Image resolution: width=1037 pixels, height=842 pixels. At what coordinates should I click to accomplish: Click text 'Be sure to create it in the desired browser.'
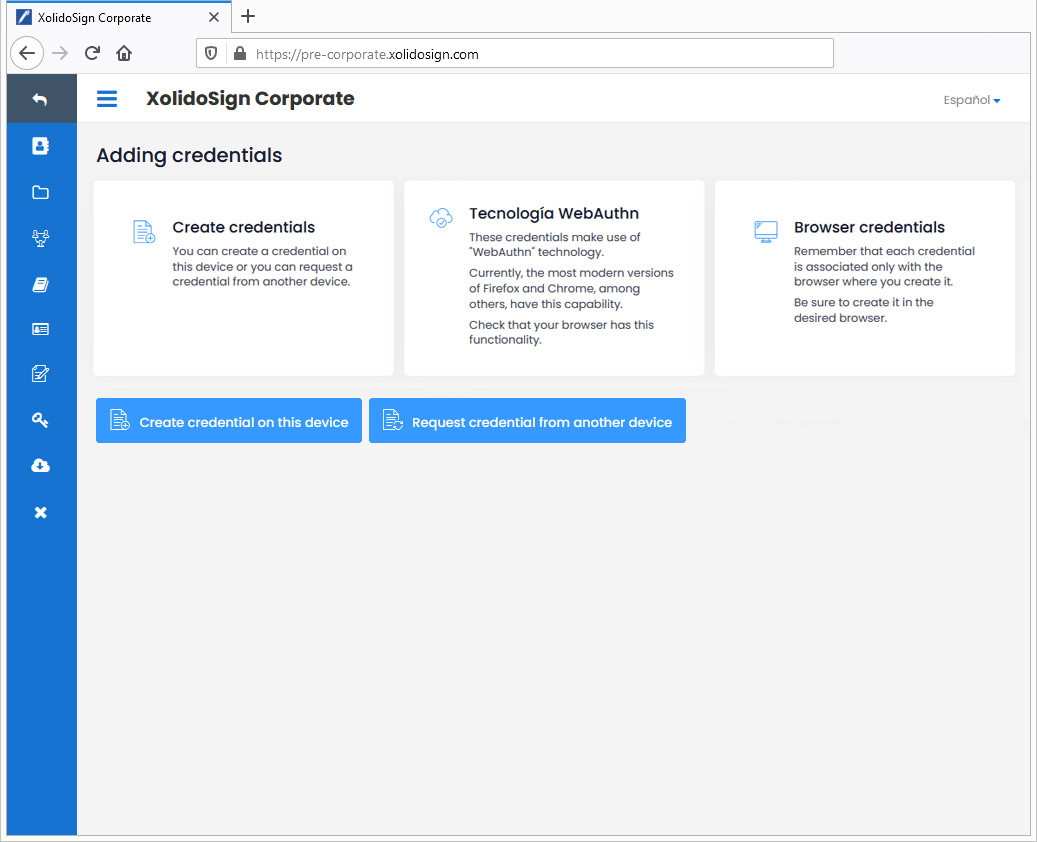pos(863,310)
